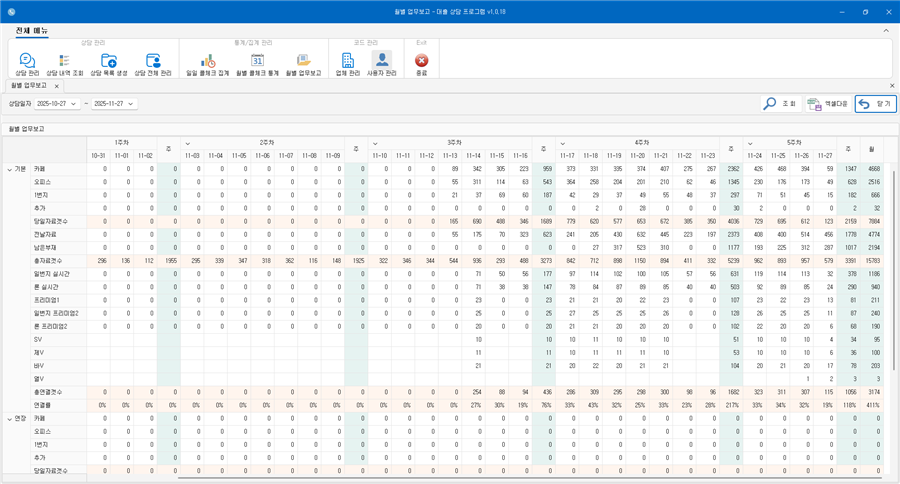Screen dimensions: 900x484
Task: Click the 11-20 date column header
Action: pyautogui.click(x=637, y=156)
